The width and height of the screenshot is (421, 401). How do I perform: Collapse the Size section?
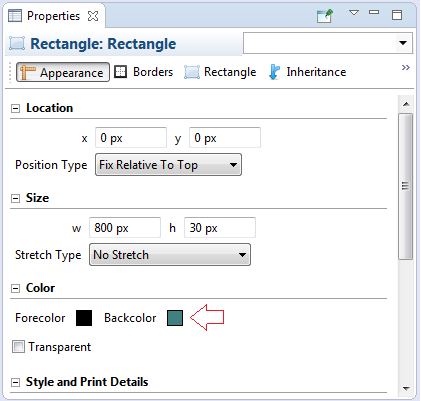click(x=15, y=199)
